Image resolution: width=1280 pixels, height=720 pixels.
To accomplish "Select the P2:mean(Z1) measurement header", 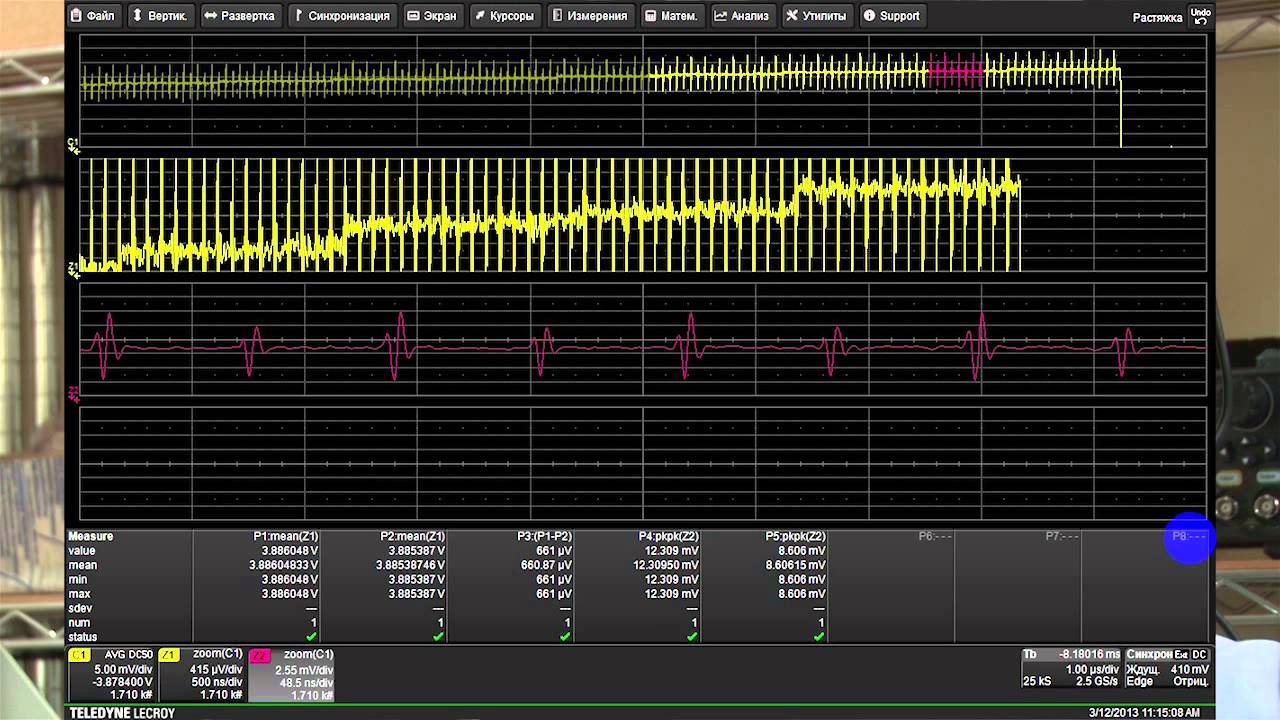I will (x=412, y=537).
